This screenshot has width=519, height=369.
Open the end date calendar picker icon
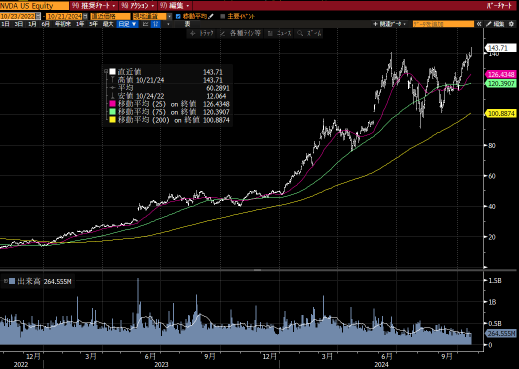pos(85,16)
